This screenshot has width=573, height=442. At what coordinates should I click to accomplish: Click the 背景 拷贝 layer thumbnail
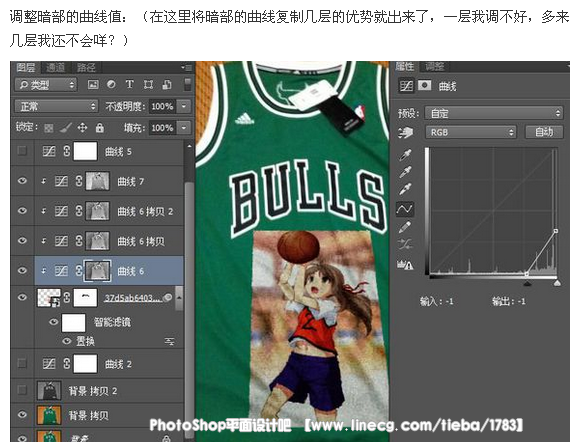[49, 415]
